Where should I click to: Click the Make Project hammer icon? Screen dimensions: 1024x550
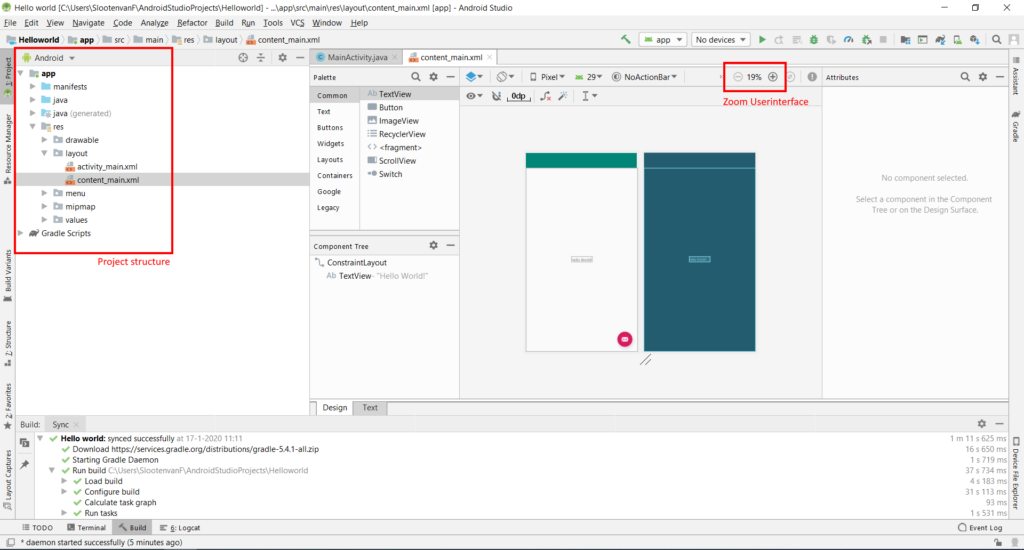click(x=626, y=39)
